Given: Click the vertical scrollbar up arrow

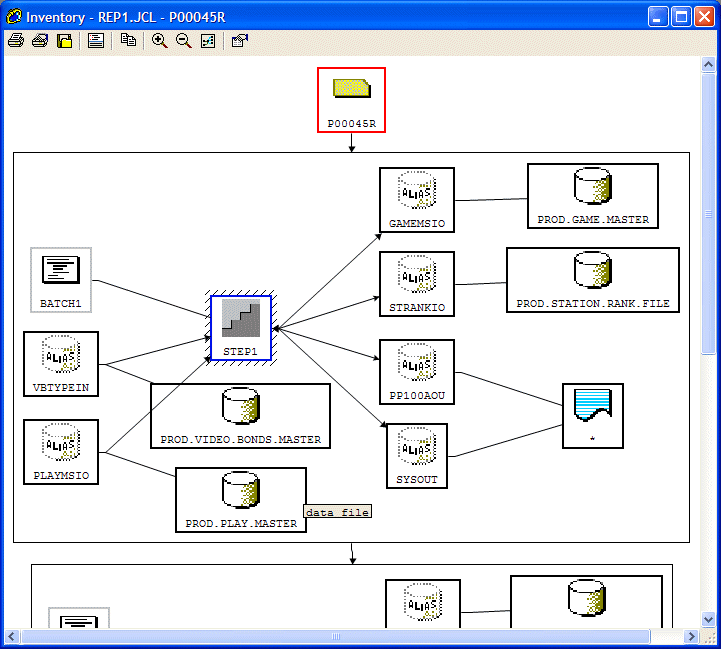Looking at the screenshot, I should (709, 65).
